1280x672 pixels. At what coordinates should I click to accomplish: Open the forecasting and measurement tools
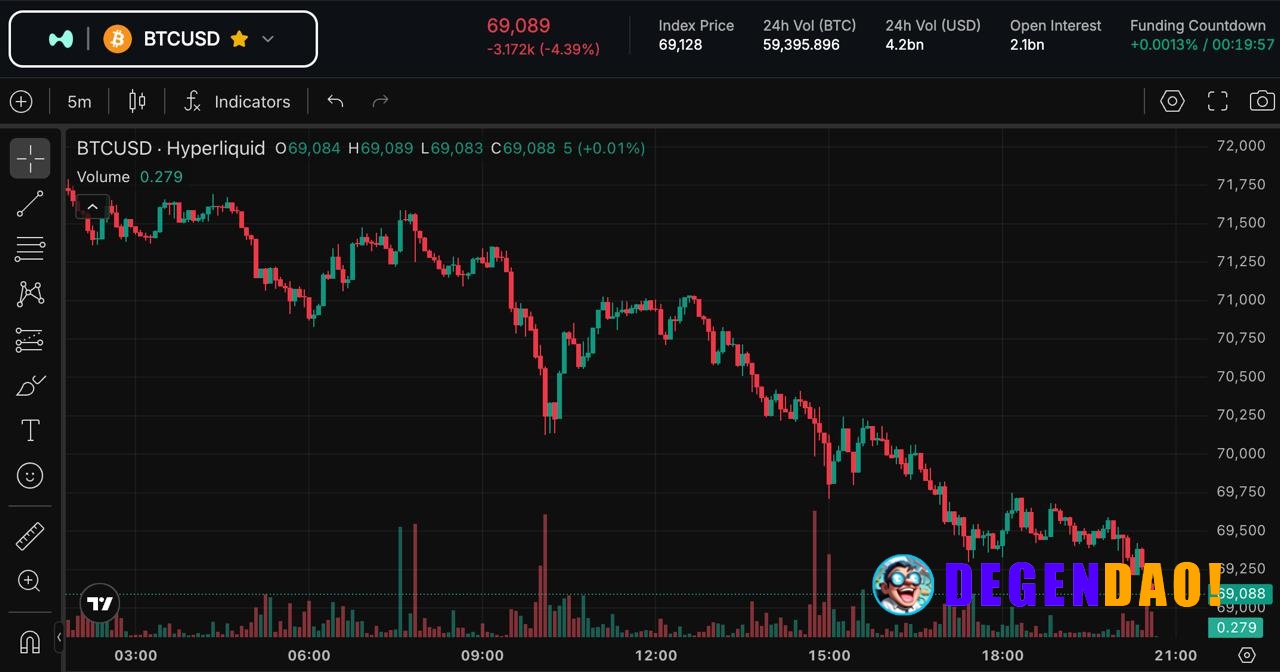[x=30, y=340]
